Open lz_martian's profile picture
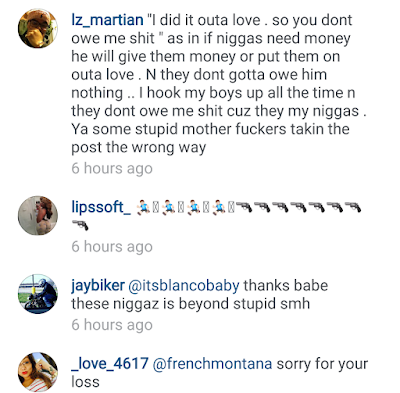Screen dimensions: 400x393 38,28
